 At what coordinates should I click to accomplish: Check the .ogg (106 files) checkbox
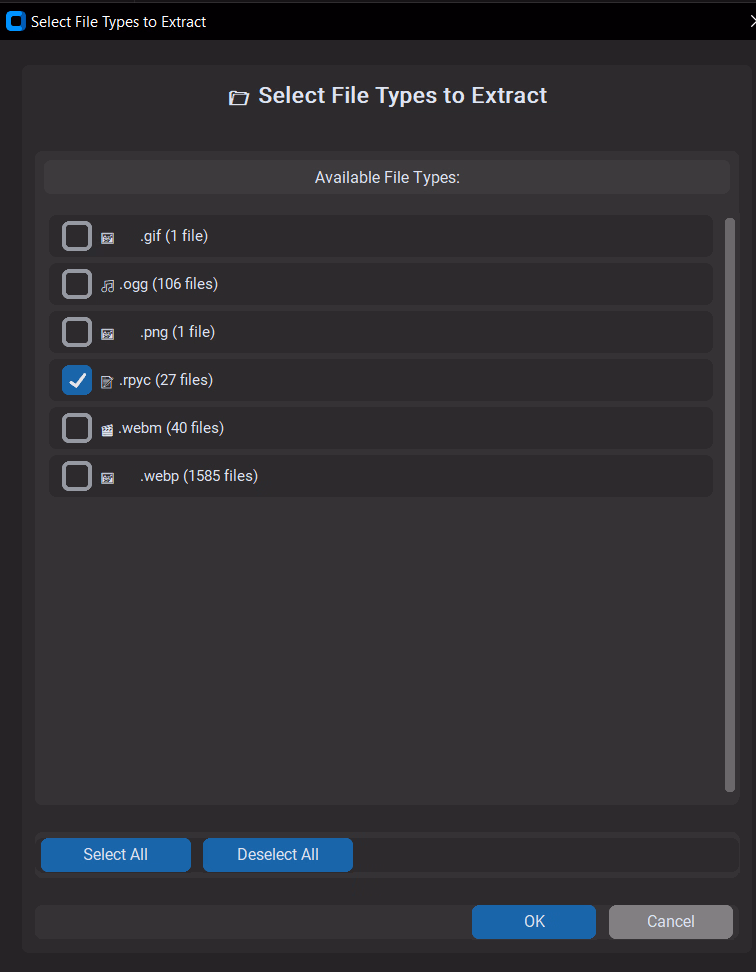(x=77, y=284)
